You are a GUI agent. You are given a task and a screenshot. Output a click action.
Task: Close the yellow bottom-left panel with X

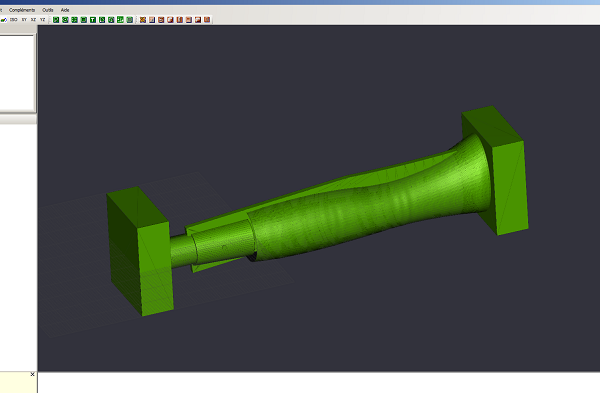pyautogui.click(x=33, y=375)
